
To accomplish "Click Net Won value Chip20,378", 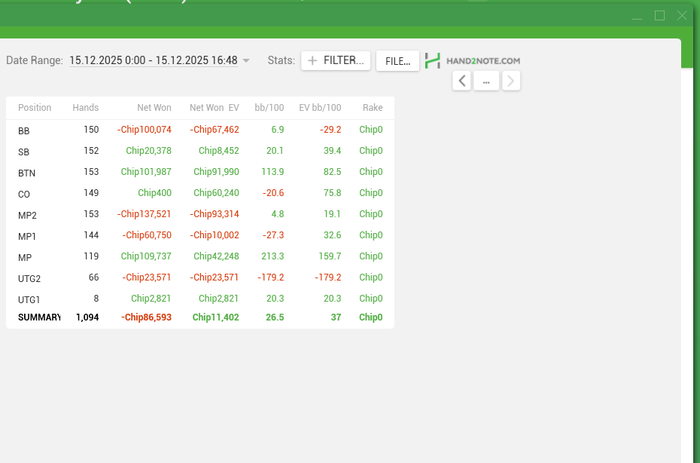I will coord(149,150).
